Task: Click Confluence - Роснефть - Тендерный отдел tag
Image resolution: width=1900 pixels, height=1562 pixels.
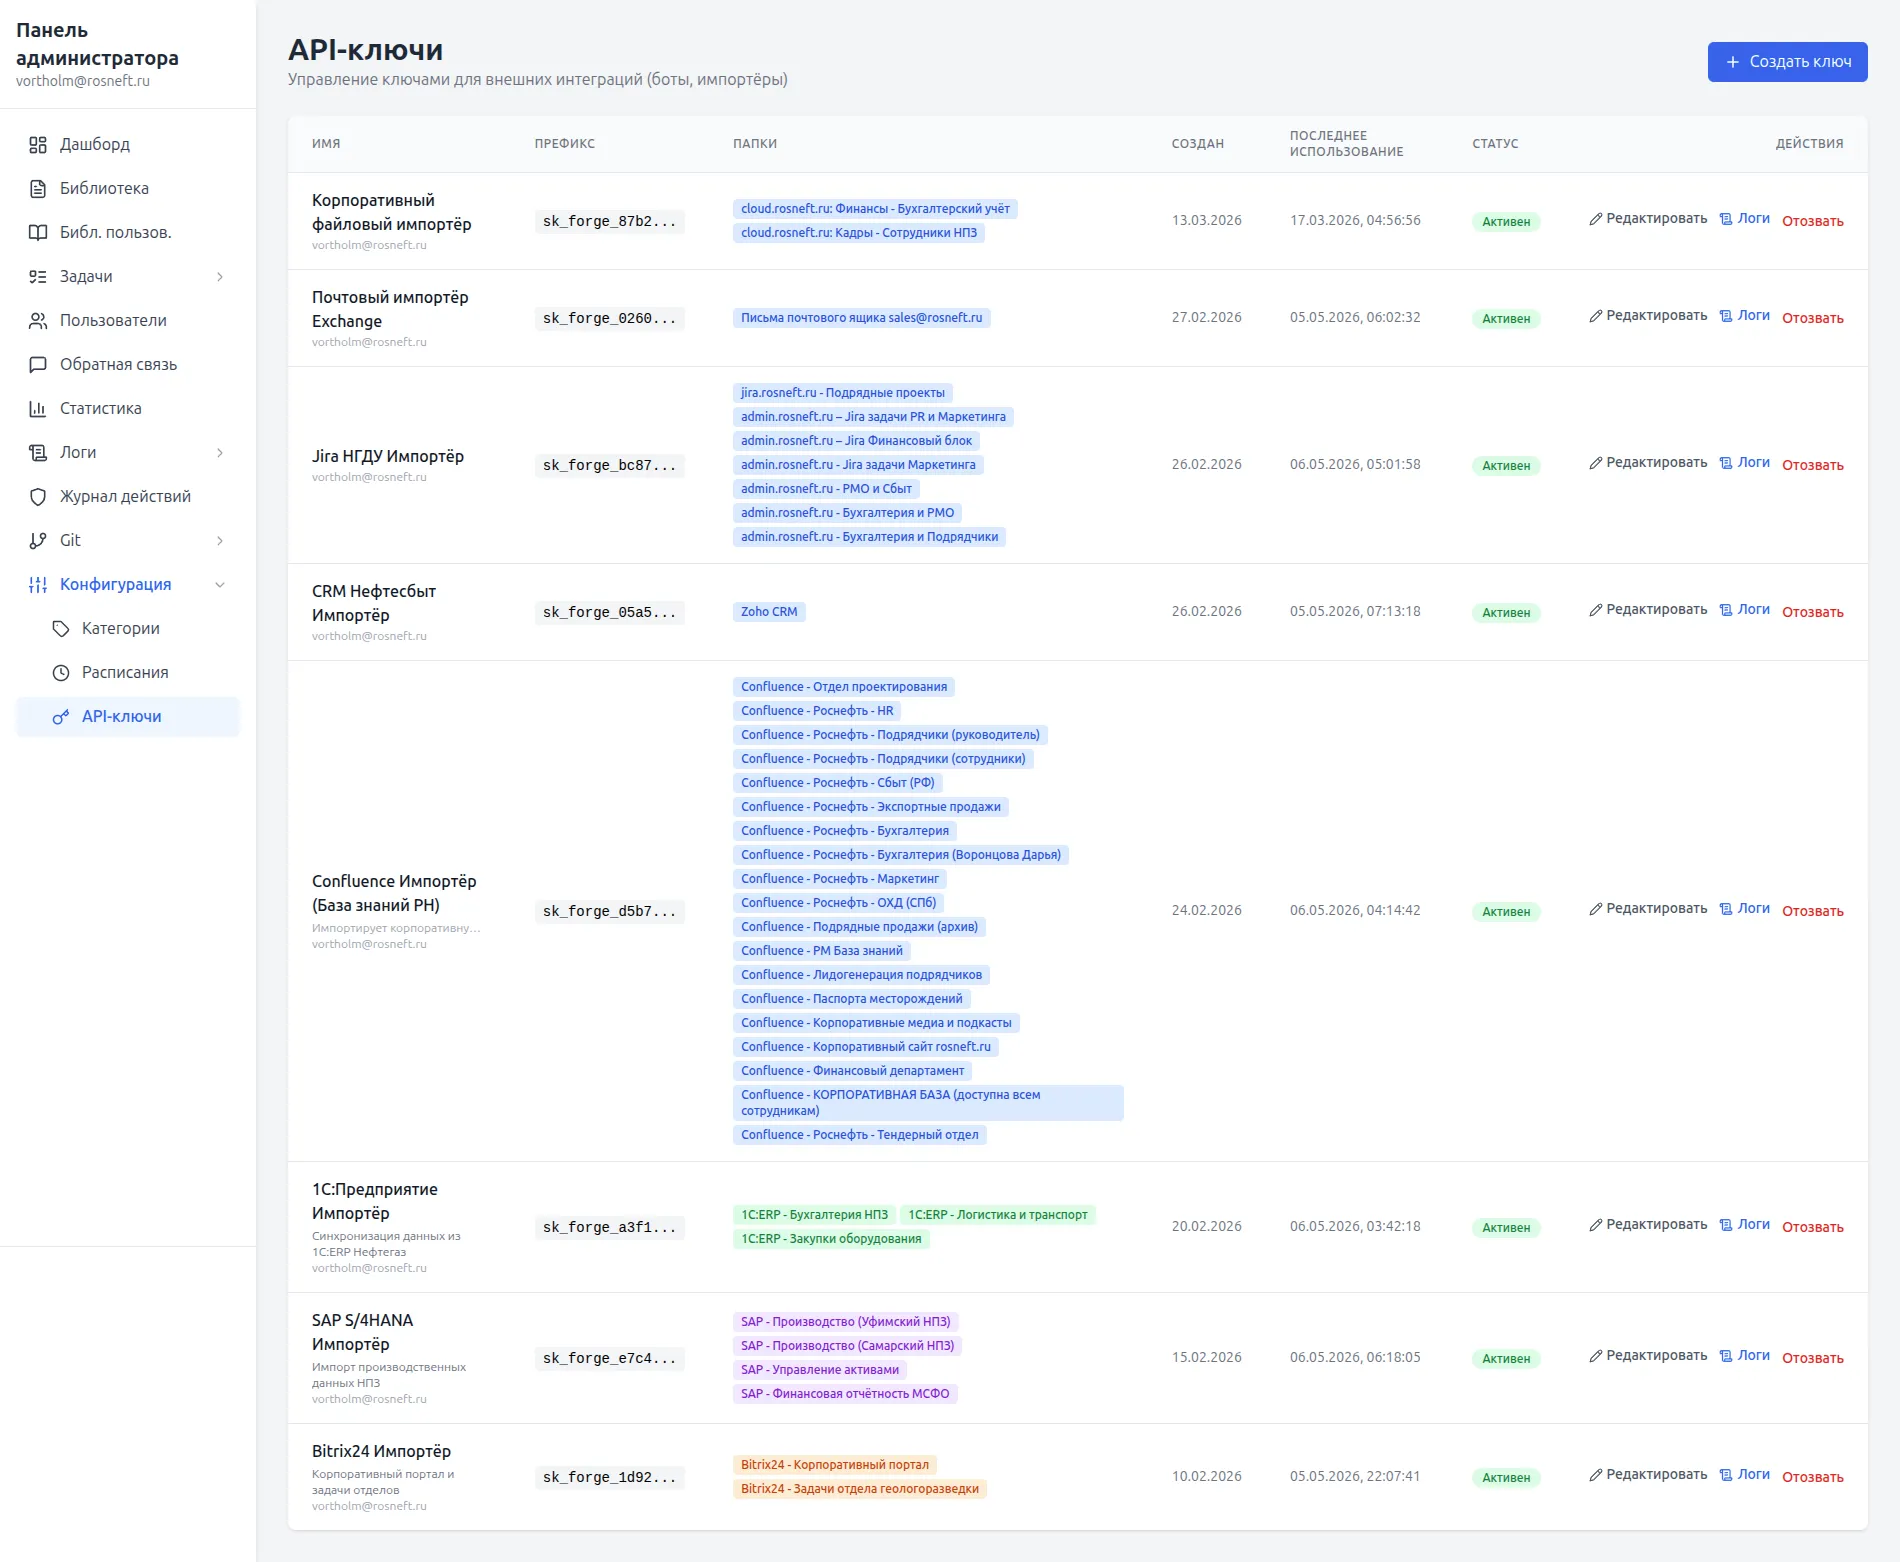Action: coord(860,1135)
